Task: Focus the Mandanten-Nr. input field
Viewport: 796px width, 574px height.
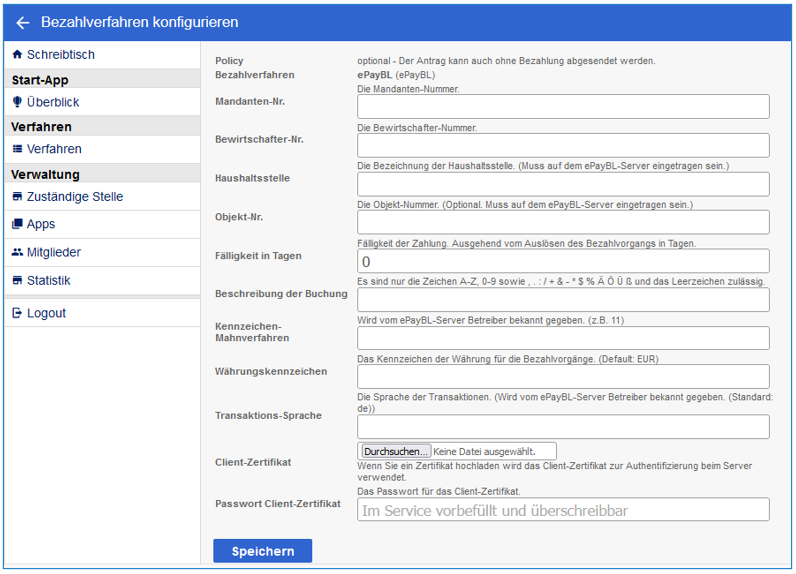Action: [563, 107]
